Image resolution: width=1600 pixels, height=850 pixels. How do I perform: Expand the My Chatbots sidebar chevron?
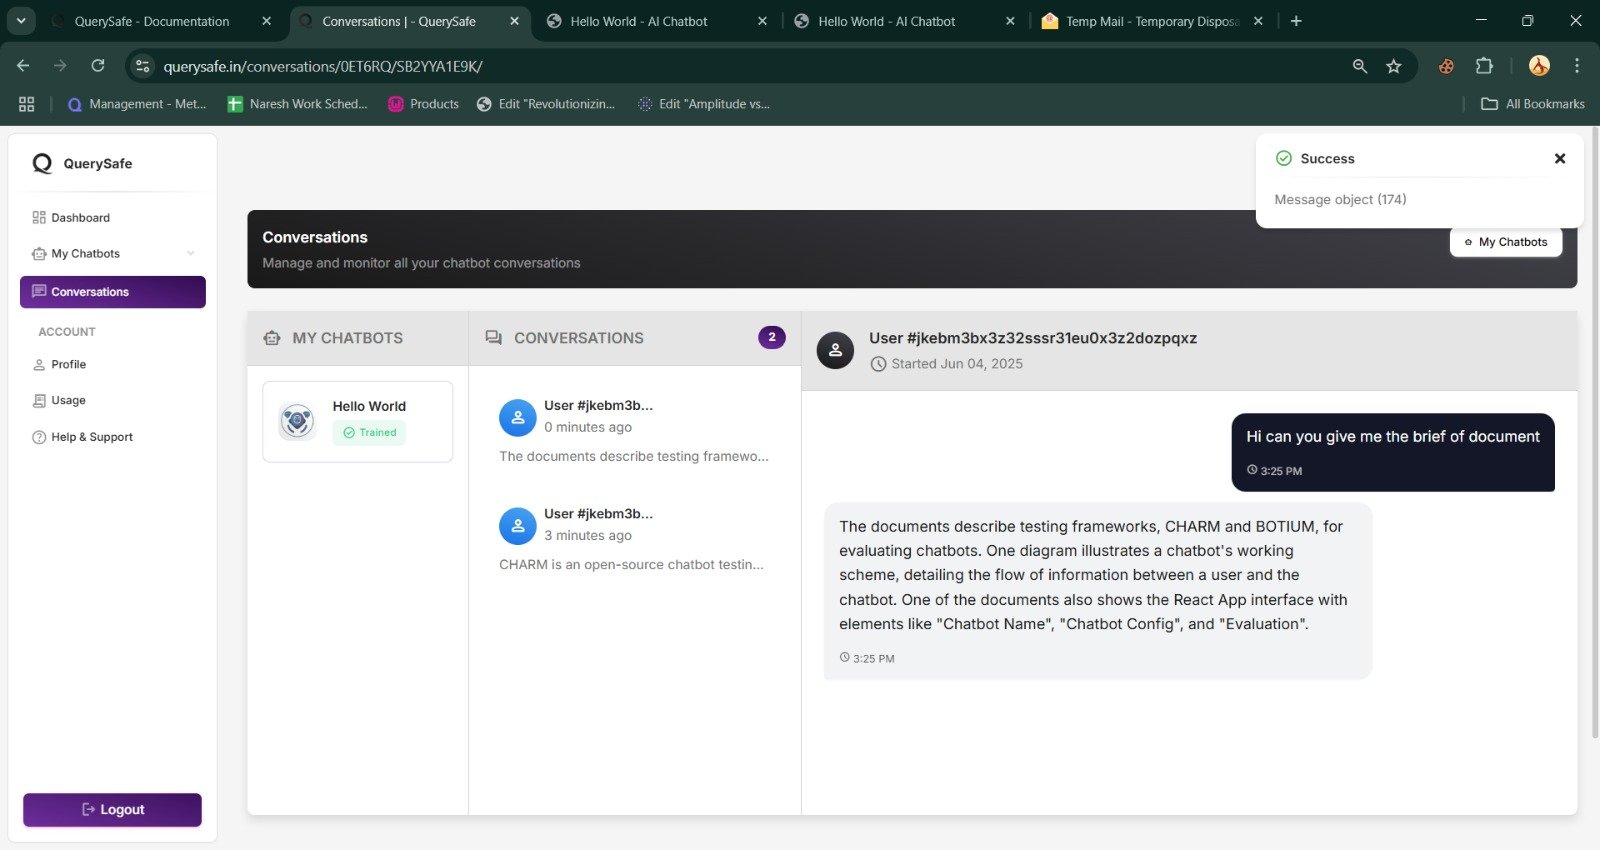(190, 254)
